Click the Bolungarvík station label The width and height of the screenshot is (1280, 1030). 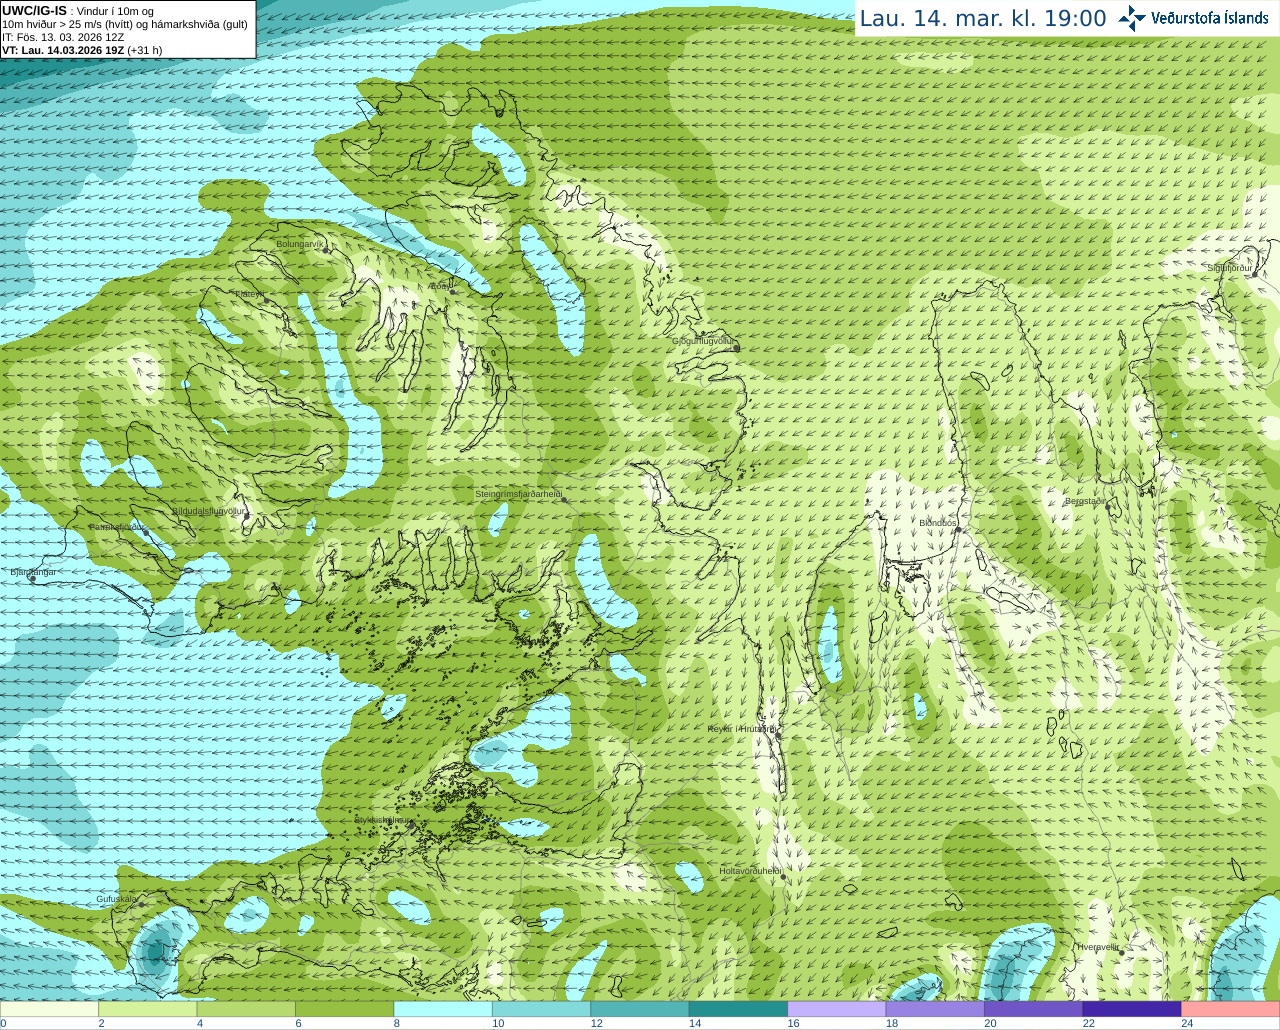coord(300,244)
